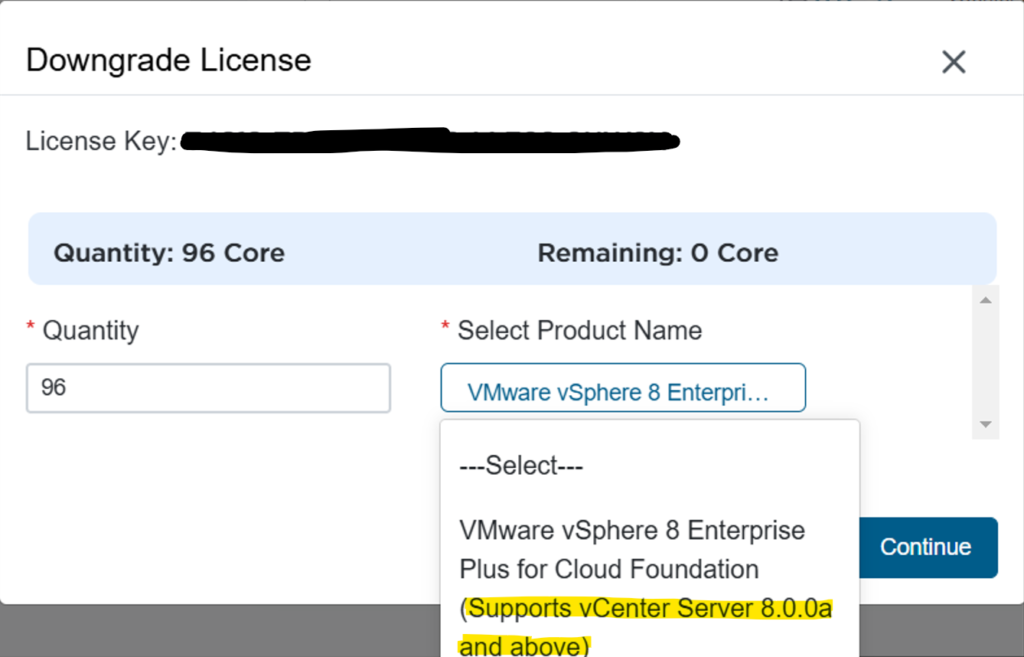Image resolution: width=1024 pixels, height=657 pixels.
Task: Close the Downgrade License dialog
Action: coord(953,62)
